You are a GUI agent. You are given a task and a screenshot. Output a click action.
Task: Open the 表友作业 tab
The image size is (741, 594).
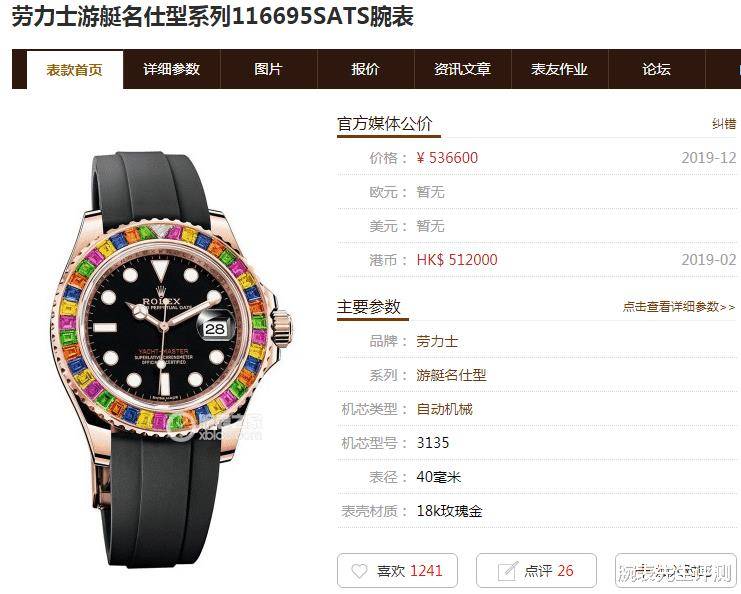pos(560,69)
